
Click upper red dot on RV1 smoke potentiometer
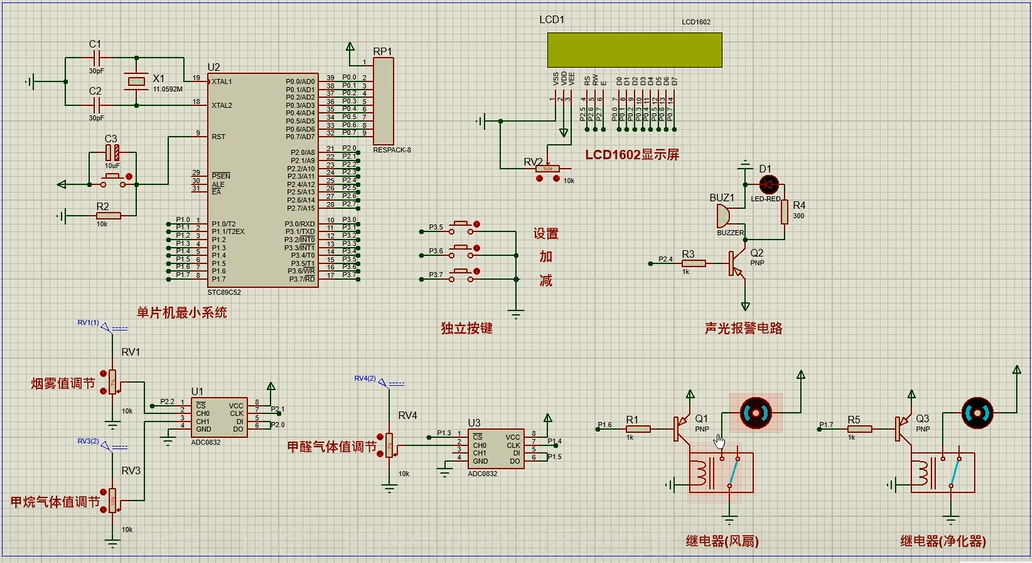pos(104,374)
